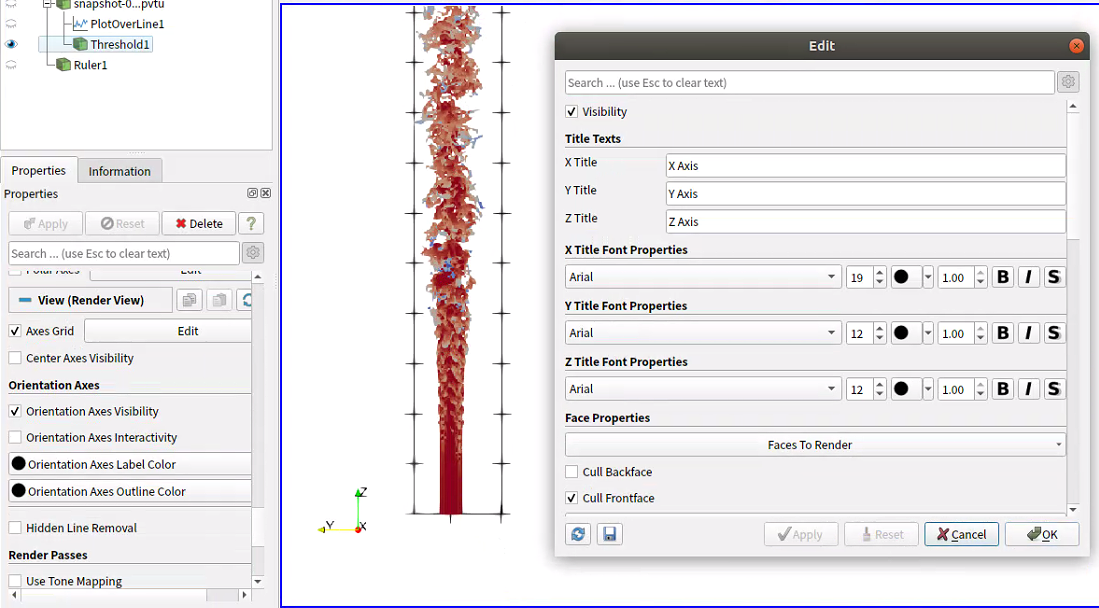Toggle bold for X Title font

point(1003,278)
